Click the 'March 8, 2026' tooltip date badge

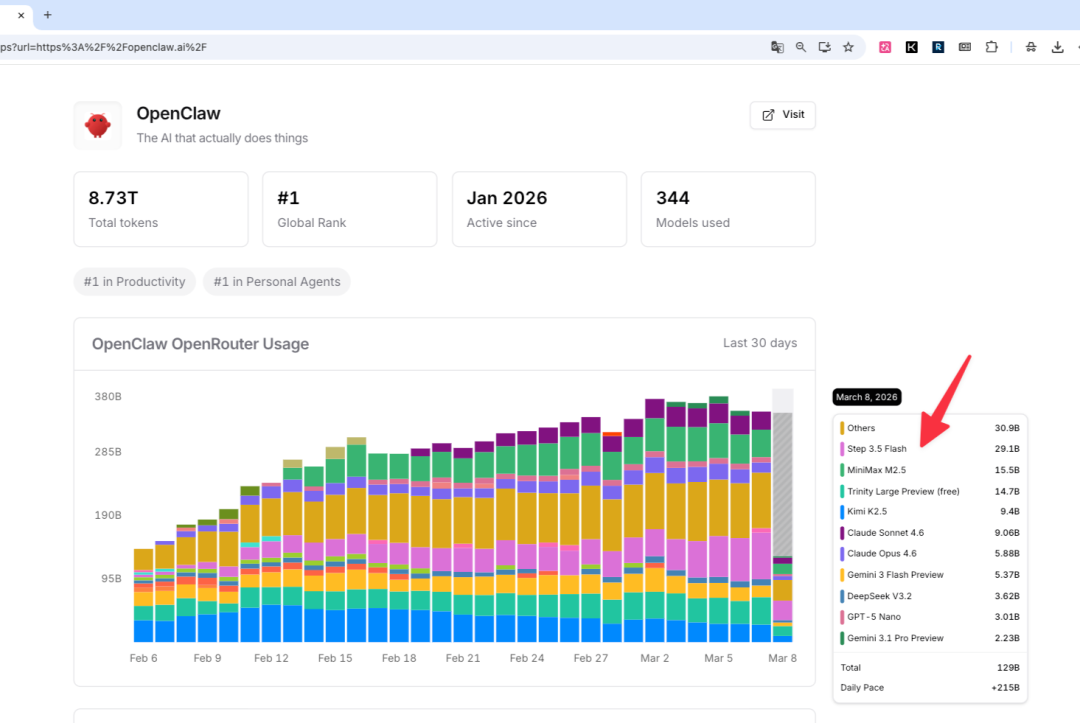click(866, 397)
